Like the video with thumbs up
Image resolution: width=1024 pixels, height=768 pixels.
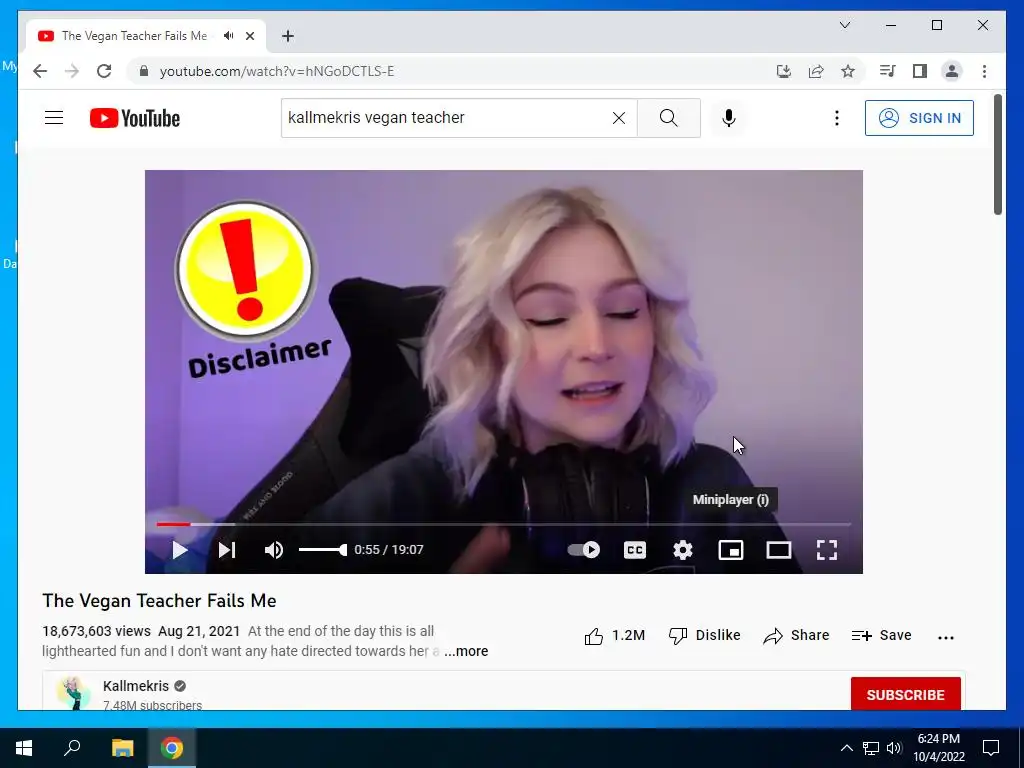pyautogui.click(x=614, y=635)
